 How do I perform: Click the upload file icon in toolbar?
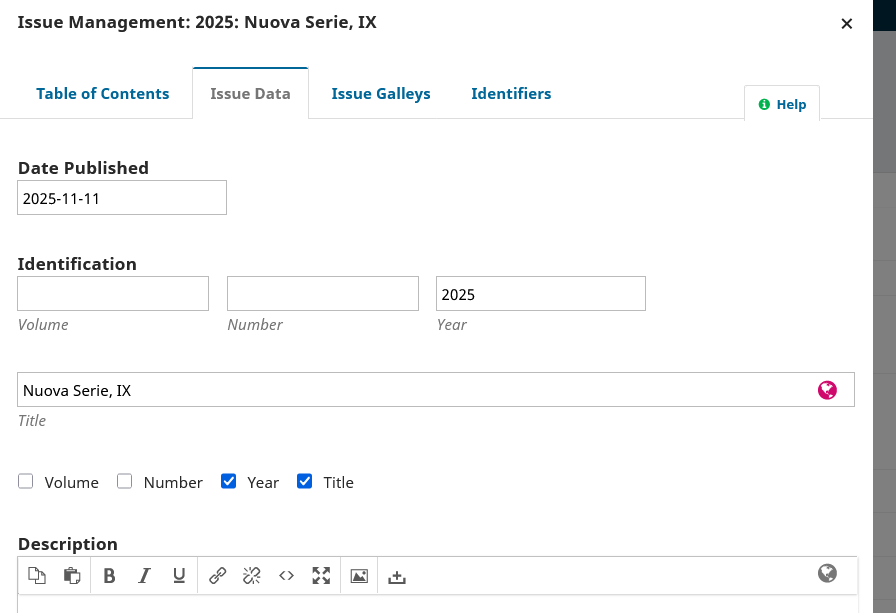pyautogui.click(x=397, y=576)
